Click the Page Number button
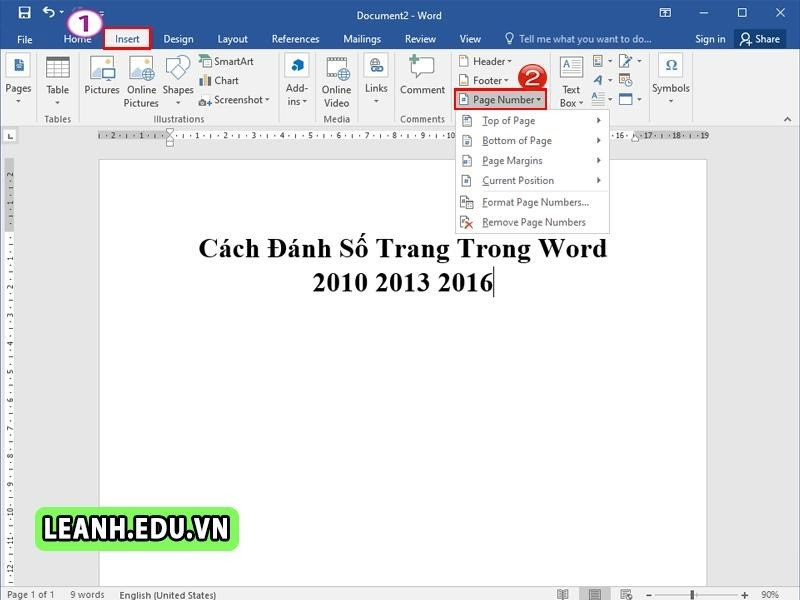This screenshot has height=600, width=800. (500, 99)
